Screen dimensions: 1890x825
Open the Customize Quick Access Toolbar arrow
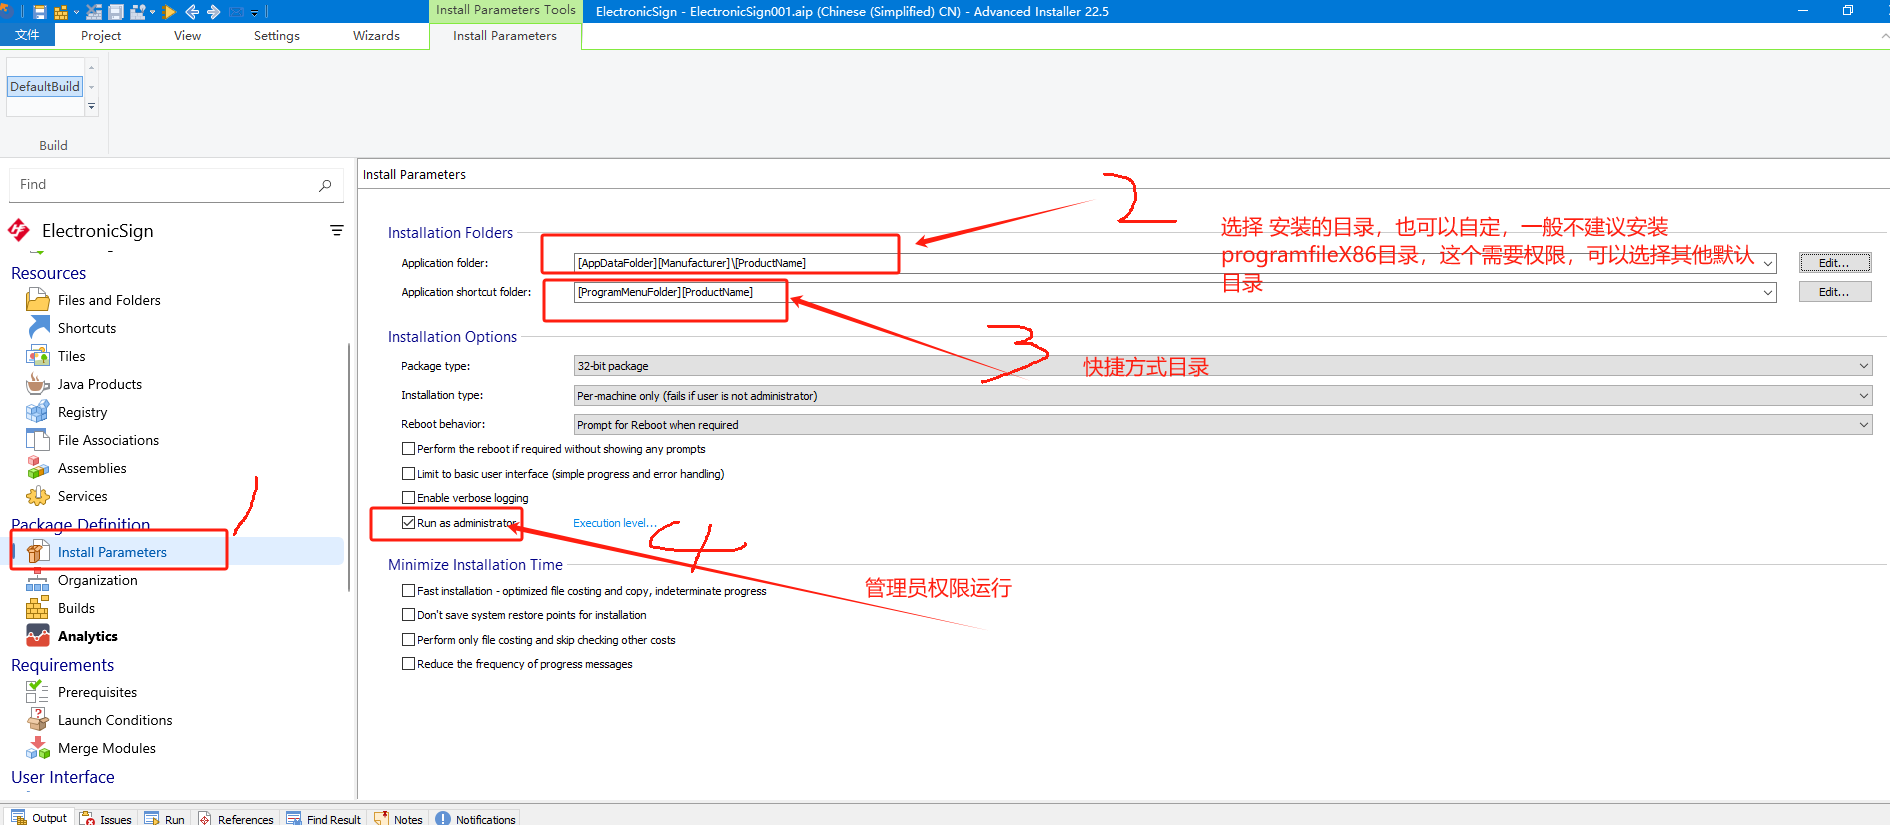254,12
